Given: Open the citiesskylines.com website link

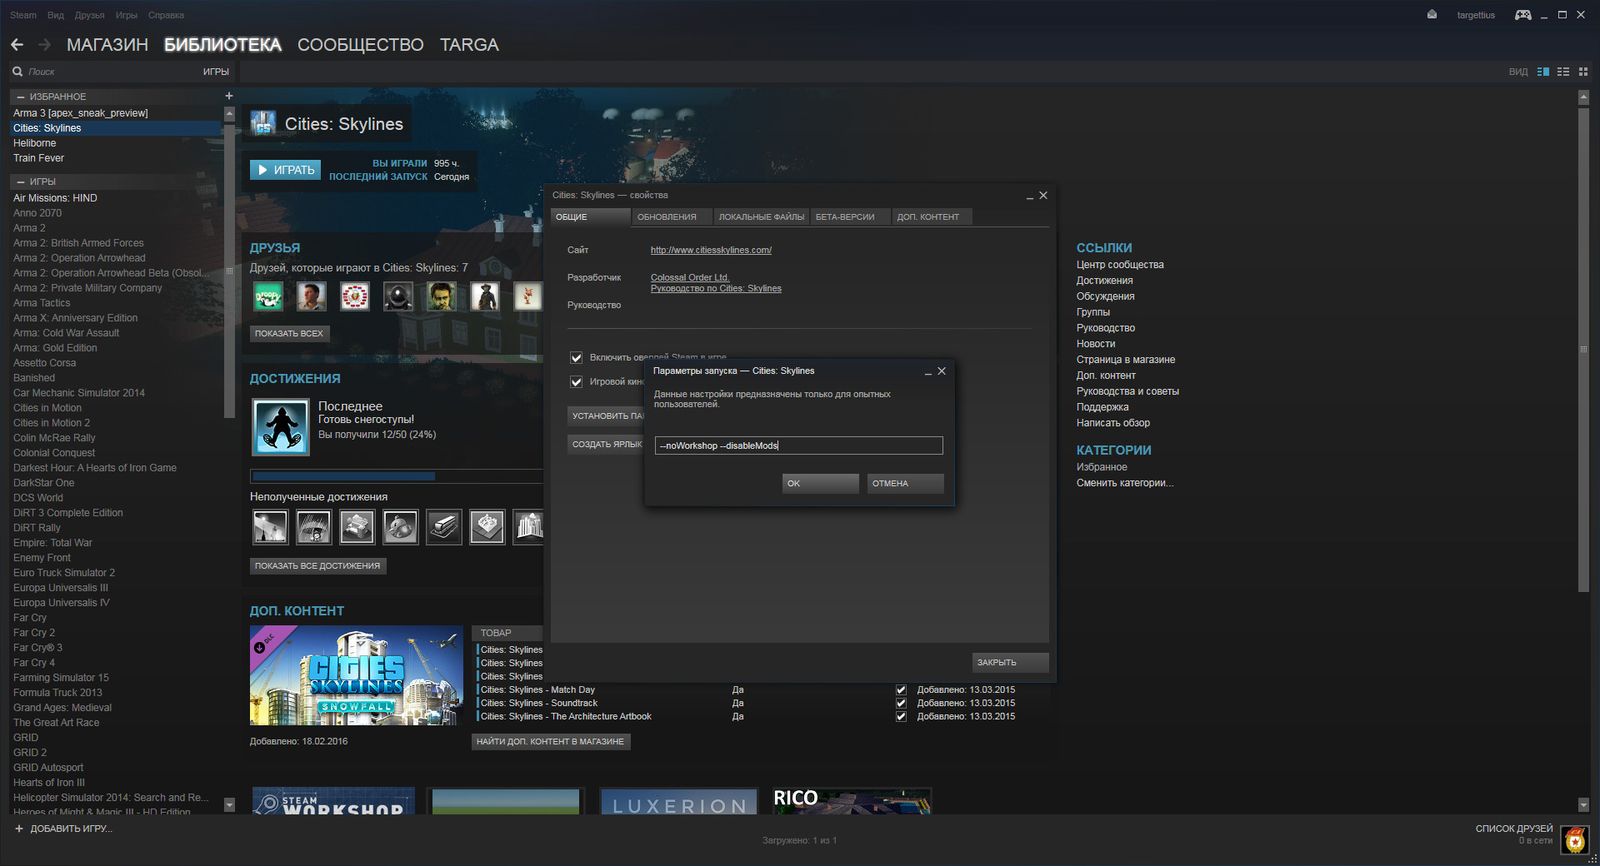Looking at the screenshot, I should 711,250.
